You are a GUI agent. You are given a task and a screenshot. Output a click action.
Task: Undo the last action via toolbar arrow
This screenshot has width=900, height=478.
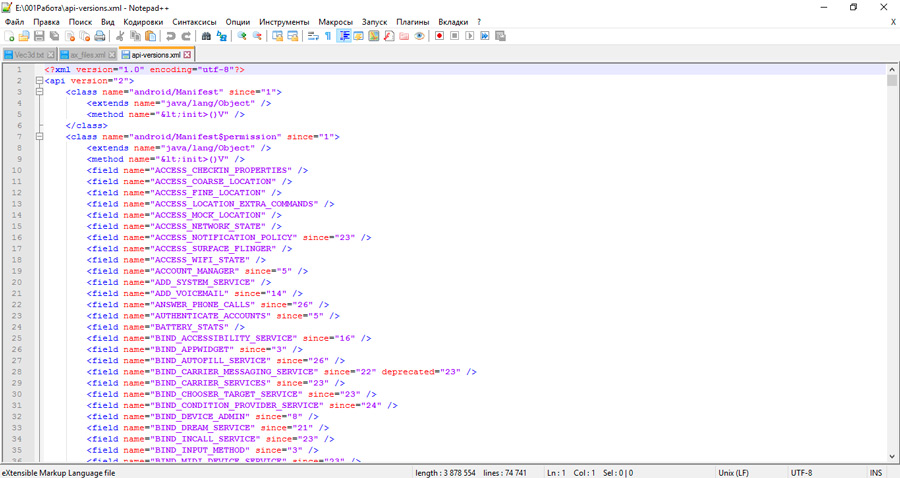pyautogui.click(x=171, y=36)
